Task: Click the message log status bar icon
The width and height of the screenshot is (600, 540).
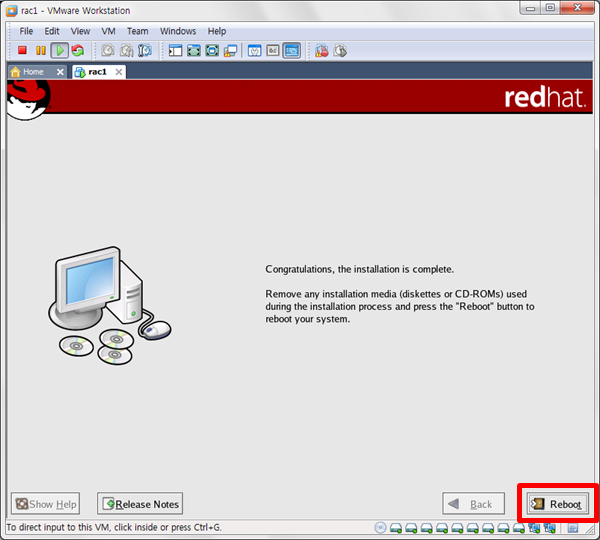Action: pyautogui.click(x=573, y=528)
